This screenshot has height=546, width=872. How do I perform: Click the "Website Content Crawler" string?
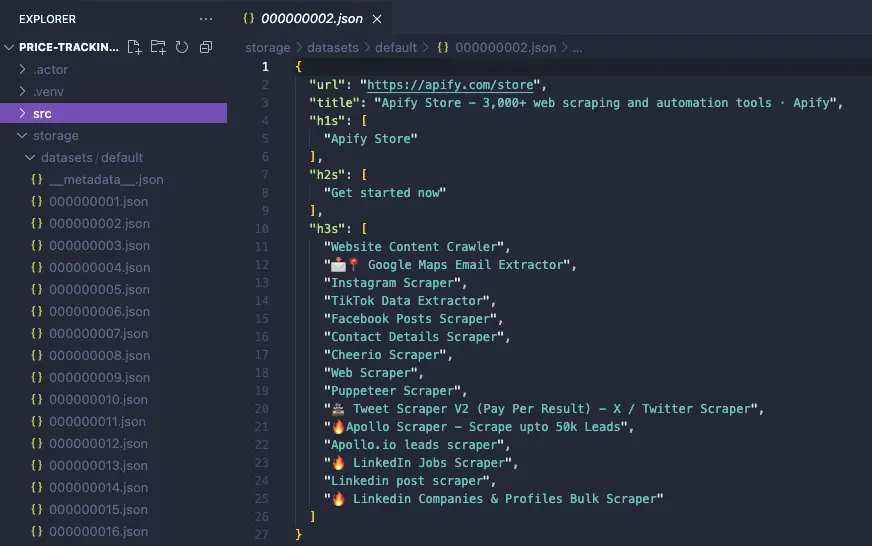coord(414,247)
